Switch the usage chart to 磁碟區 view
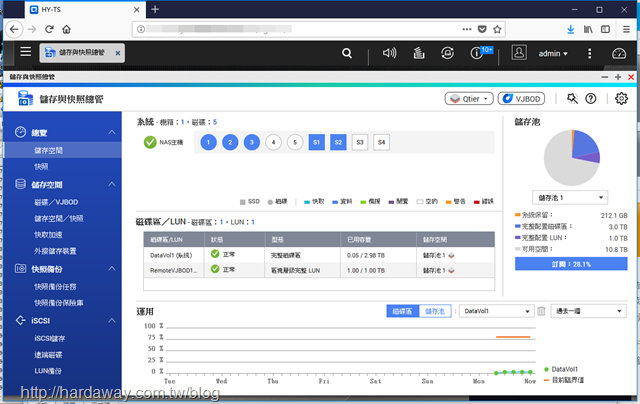Image resolution: width=640 pixels, height=404 pixels. click(x=403, y=311)
